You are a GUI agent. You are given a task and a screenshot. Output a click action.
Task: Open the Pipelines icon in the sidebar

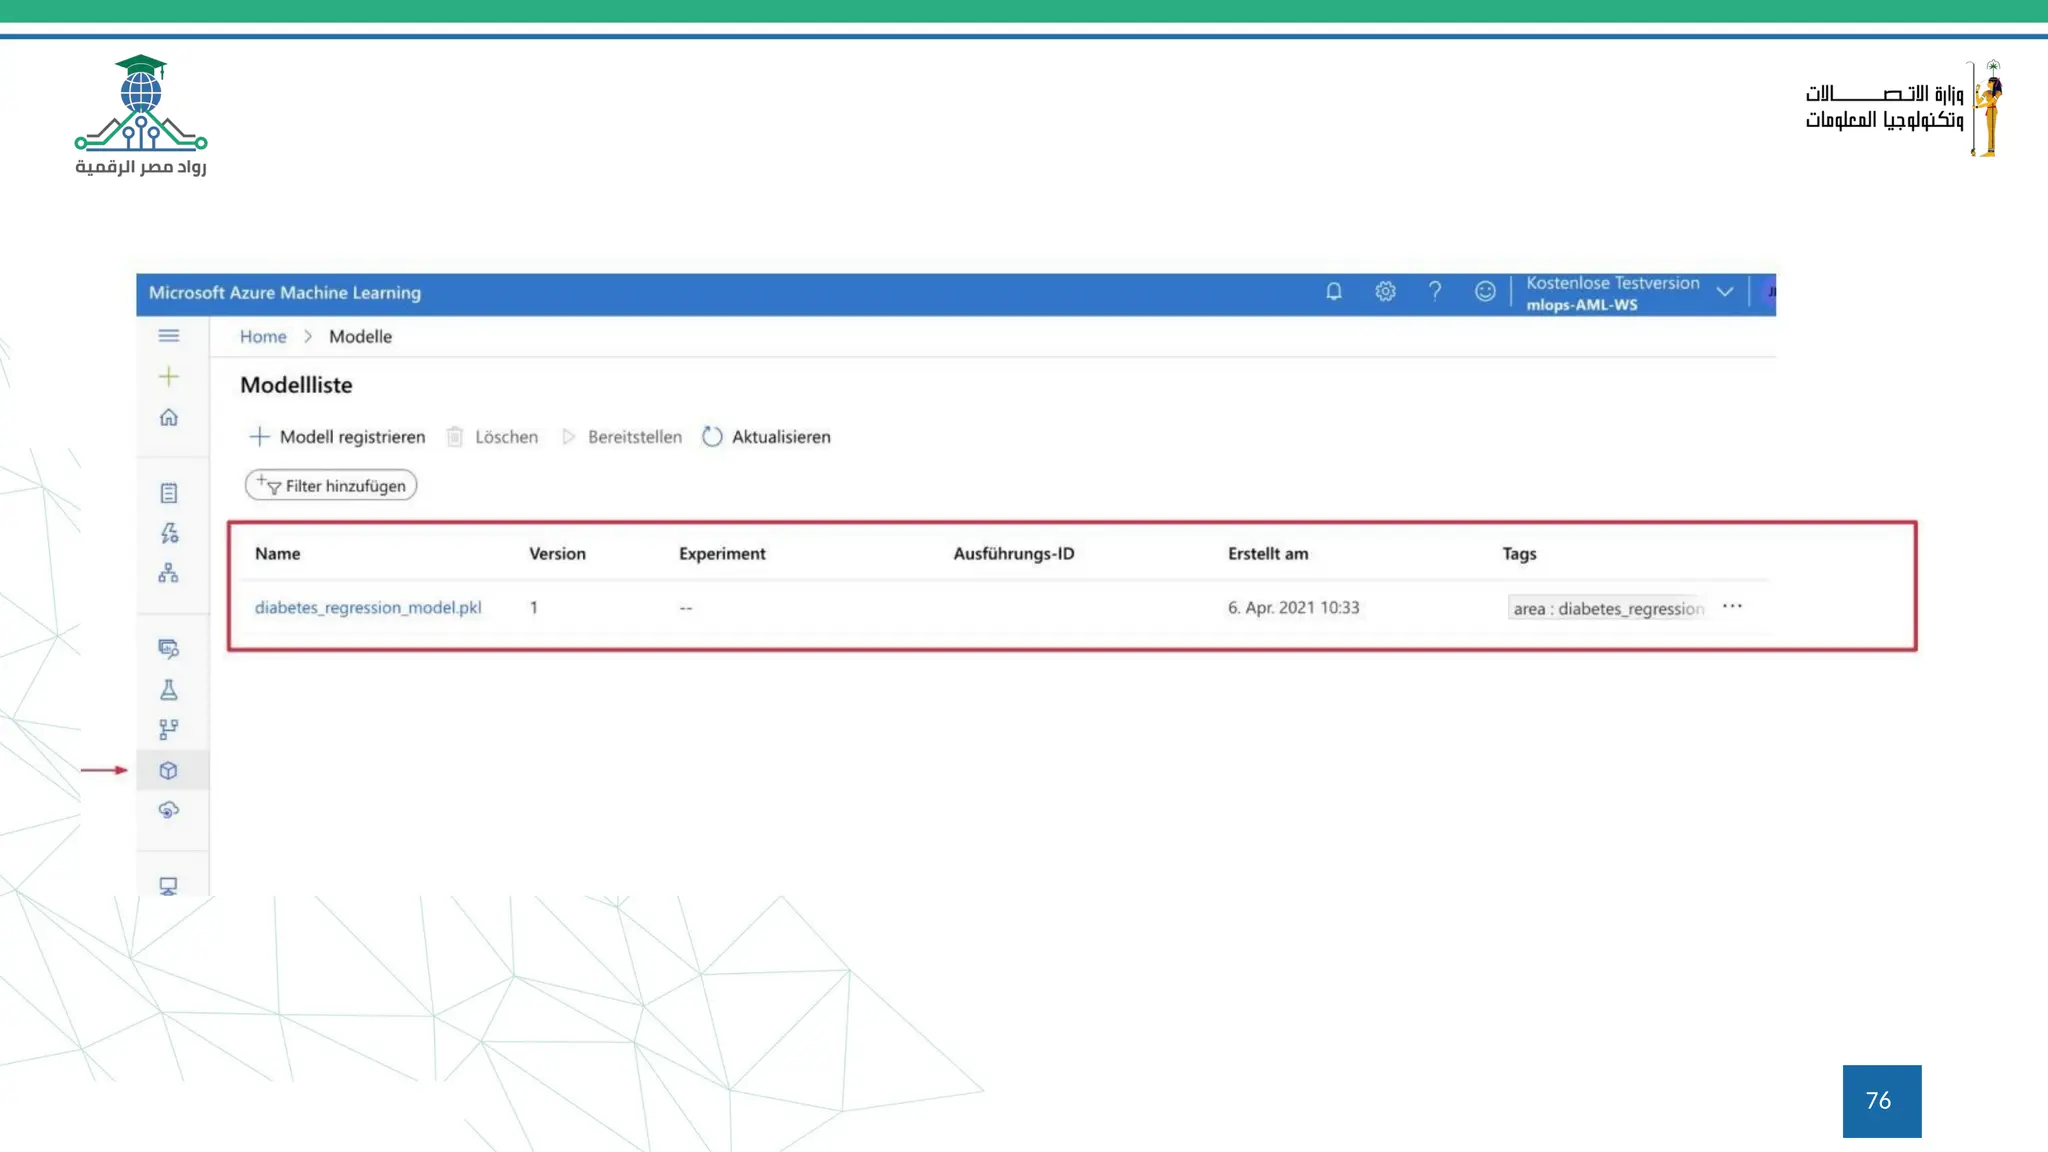(x=169, y=730)
